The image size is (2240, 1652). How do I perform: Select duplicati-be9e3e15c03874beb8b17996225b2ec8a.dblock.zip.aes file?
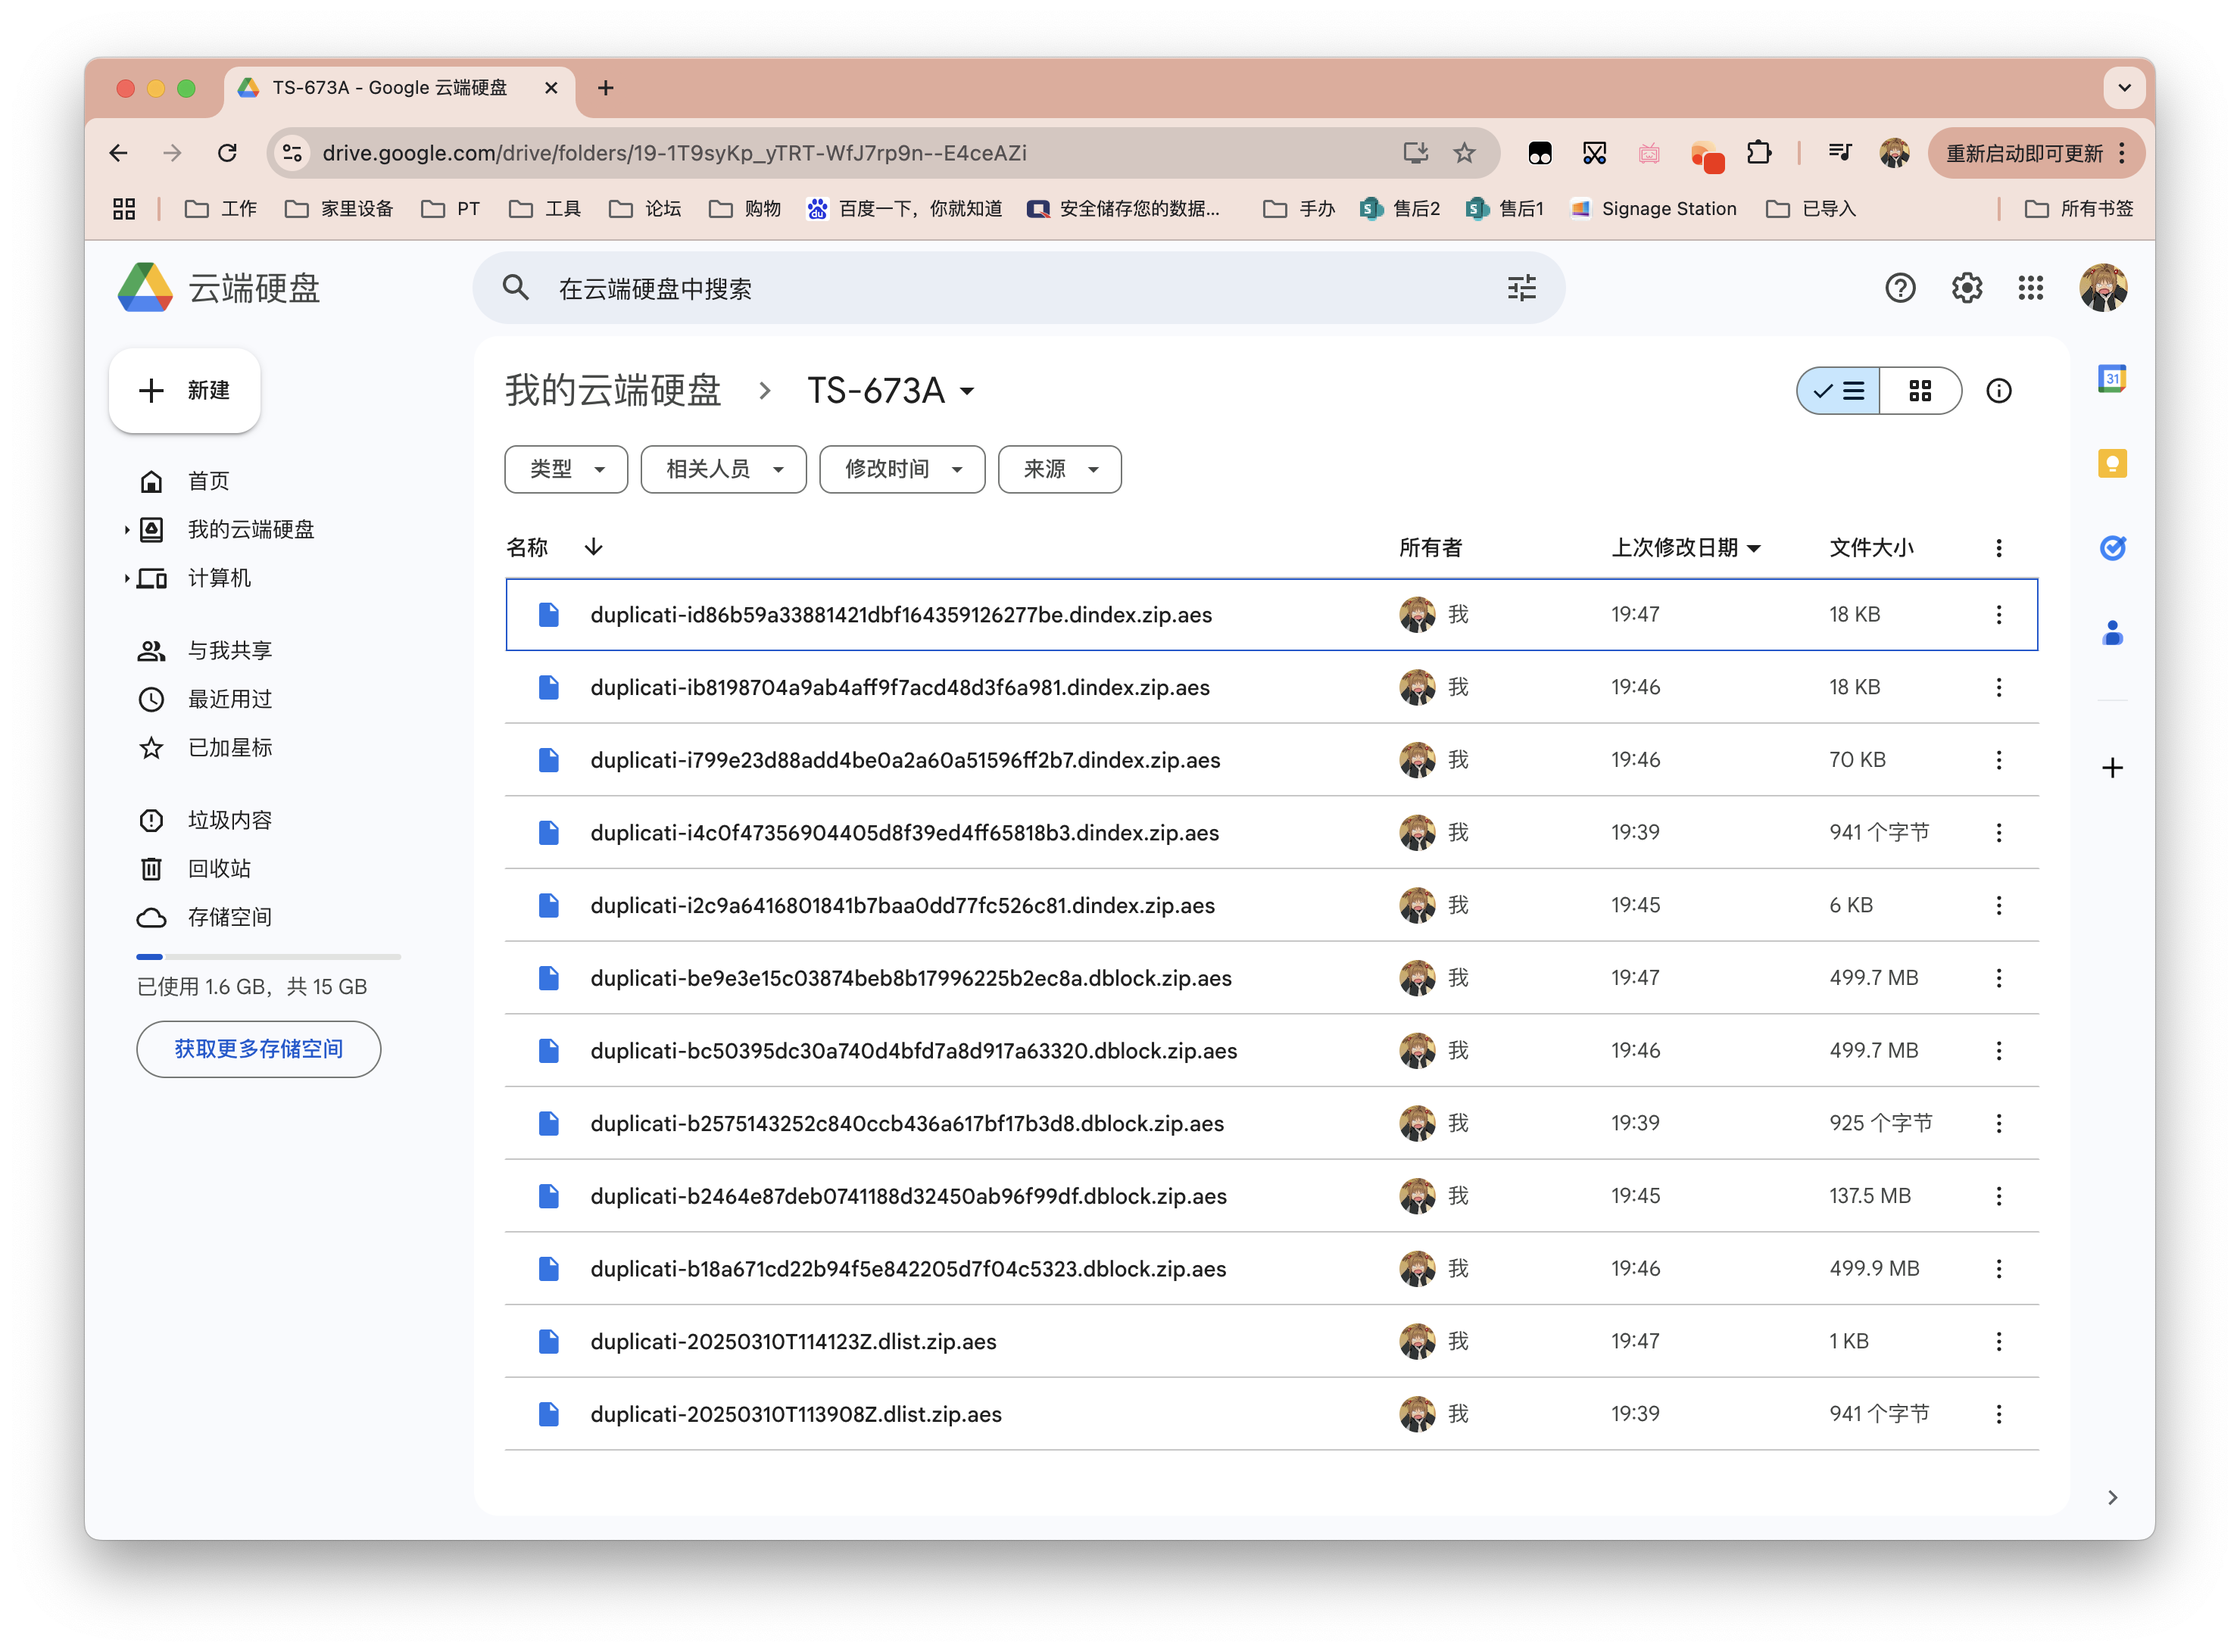[x=1271, y=977]
